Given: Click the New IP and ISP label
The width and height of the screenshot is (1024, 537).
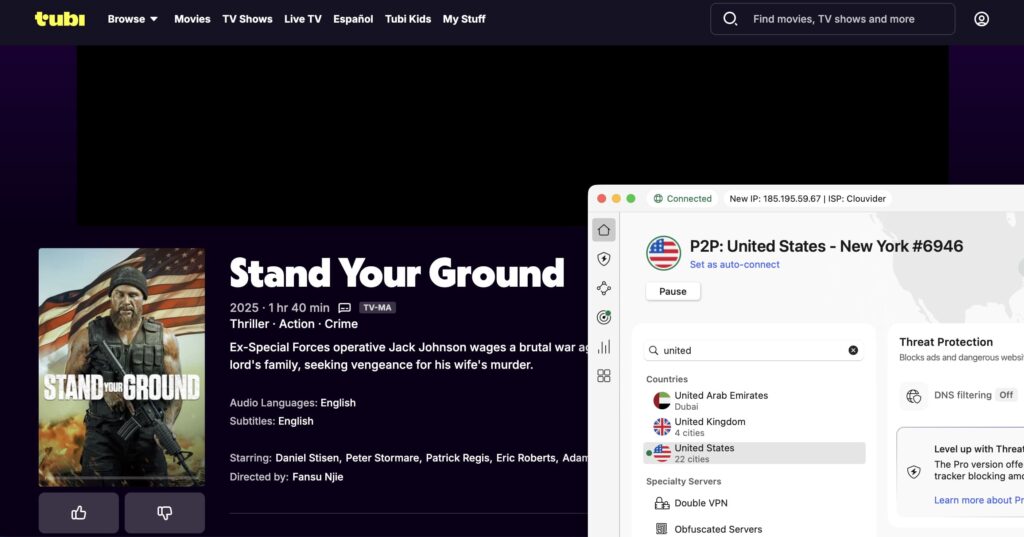Looking at the screenshot, I should pyautogui.click(x=807, y=199).
